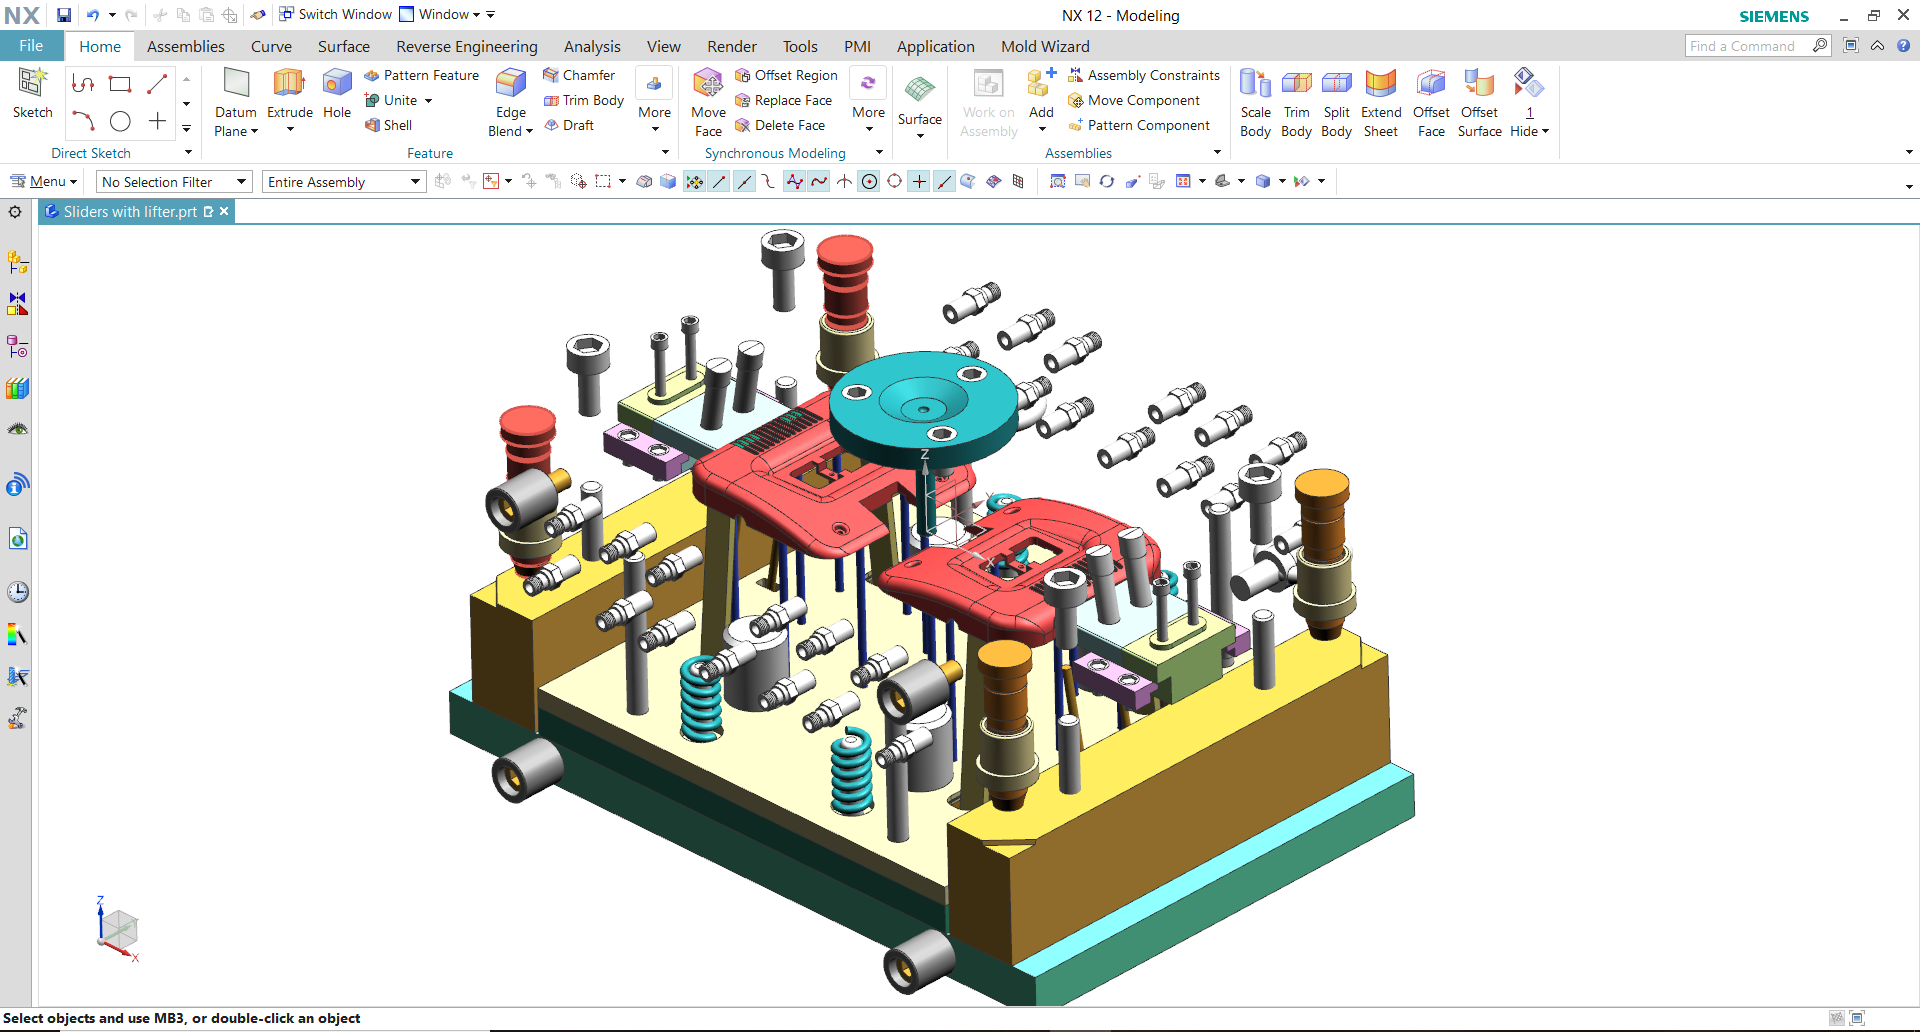
Task: Click the Offset Face icon
Action: tap(1431, 84)
